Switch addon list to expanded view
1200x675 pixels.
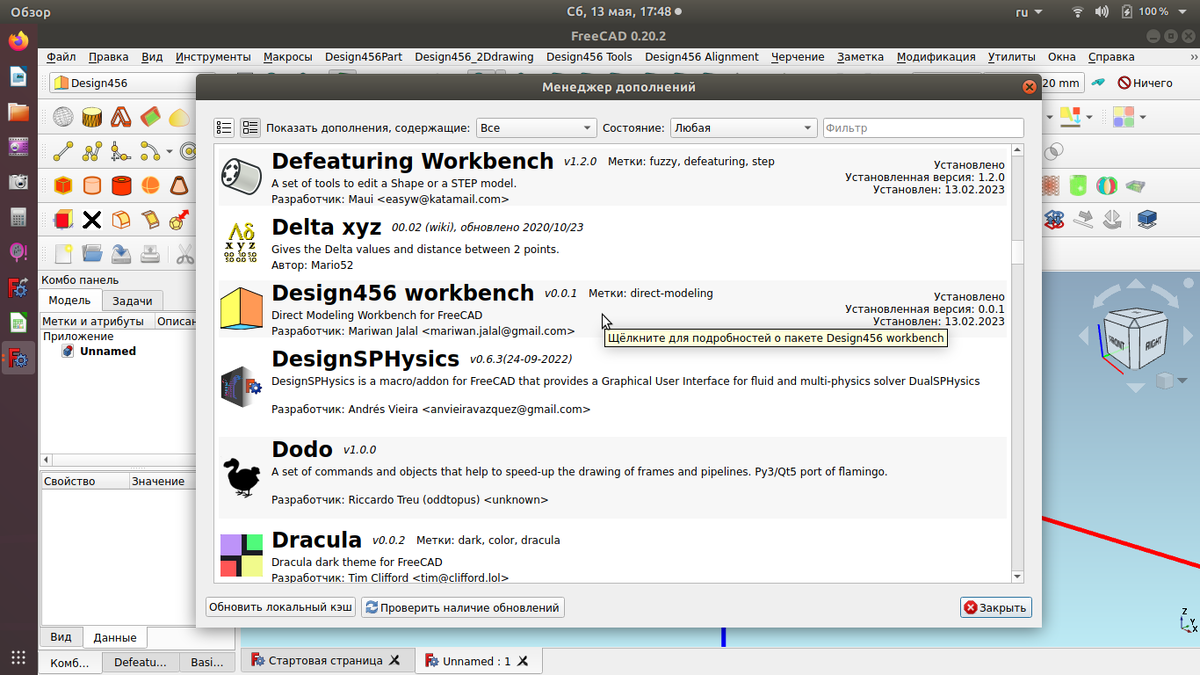click(x=250, y=128)
